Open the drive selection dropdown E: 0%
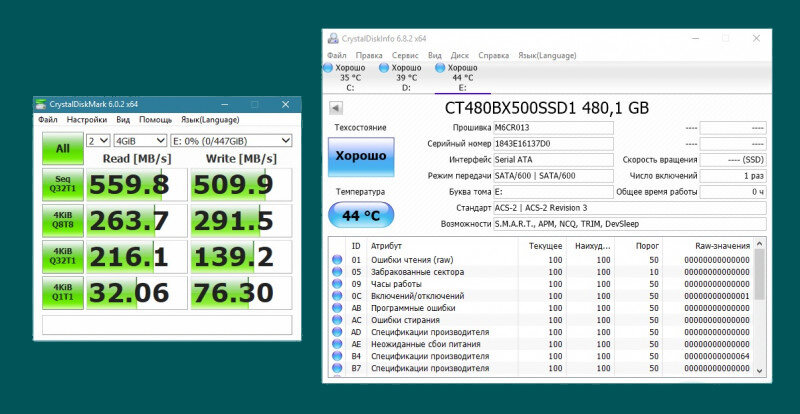 coord(231,140)
